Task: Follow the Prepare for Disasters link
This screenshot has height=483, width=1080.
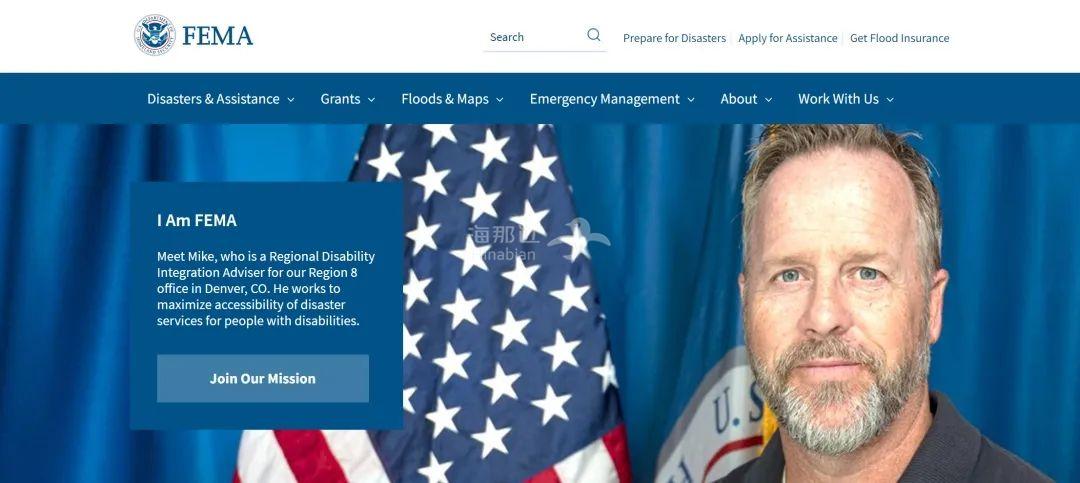Action: [674, 38]
